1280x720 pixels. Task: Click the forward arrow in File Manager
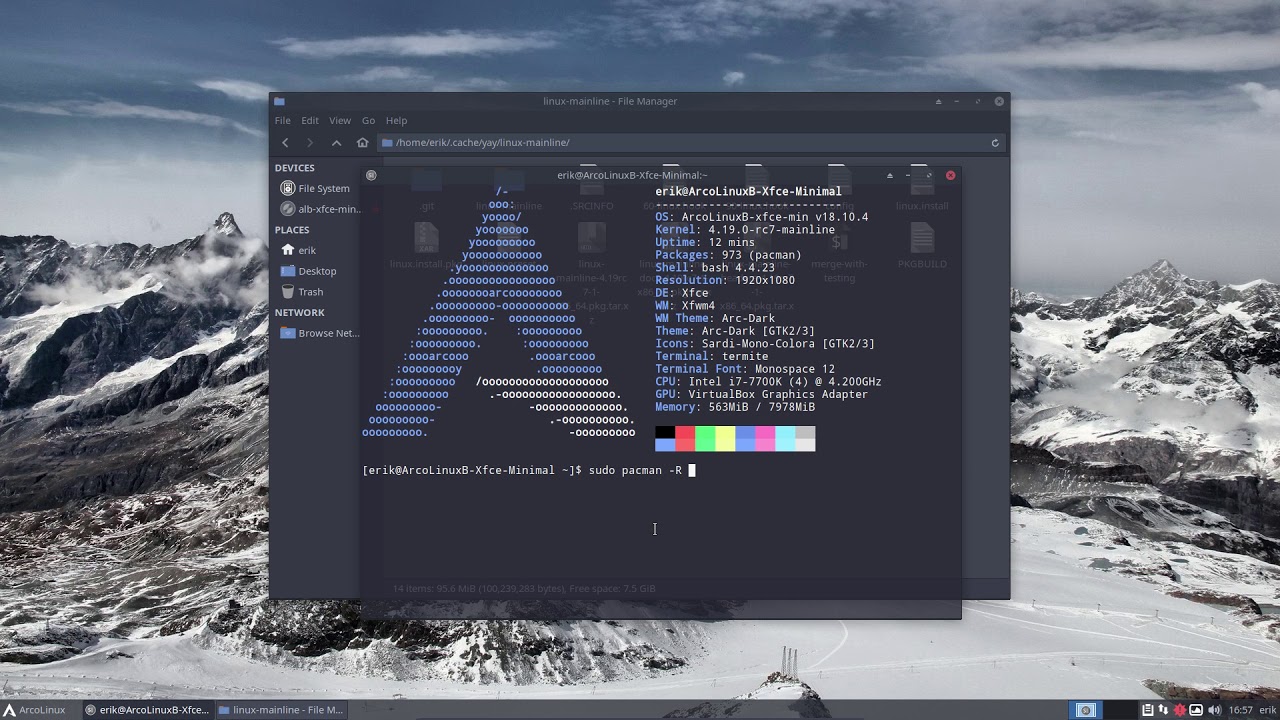(x=310, y=142)
